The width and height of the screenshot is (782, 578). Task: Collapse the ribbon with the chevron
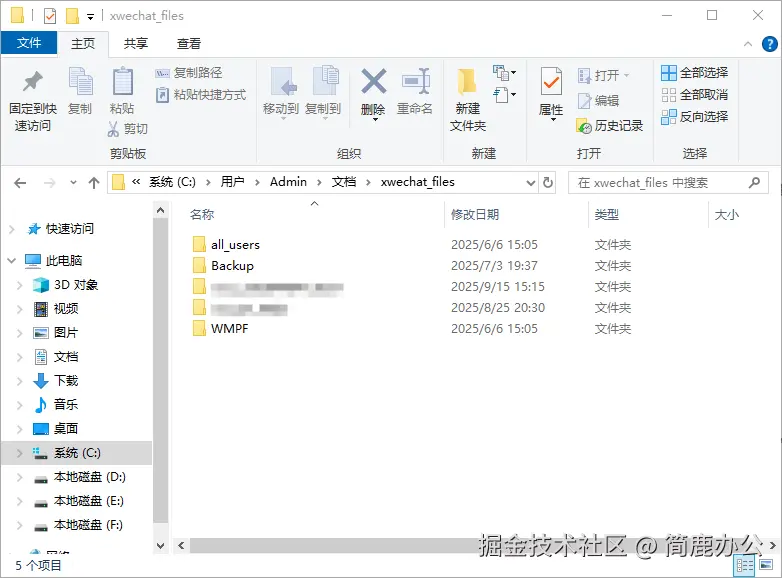tap(748, 44)
